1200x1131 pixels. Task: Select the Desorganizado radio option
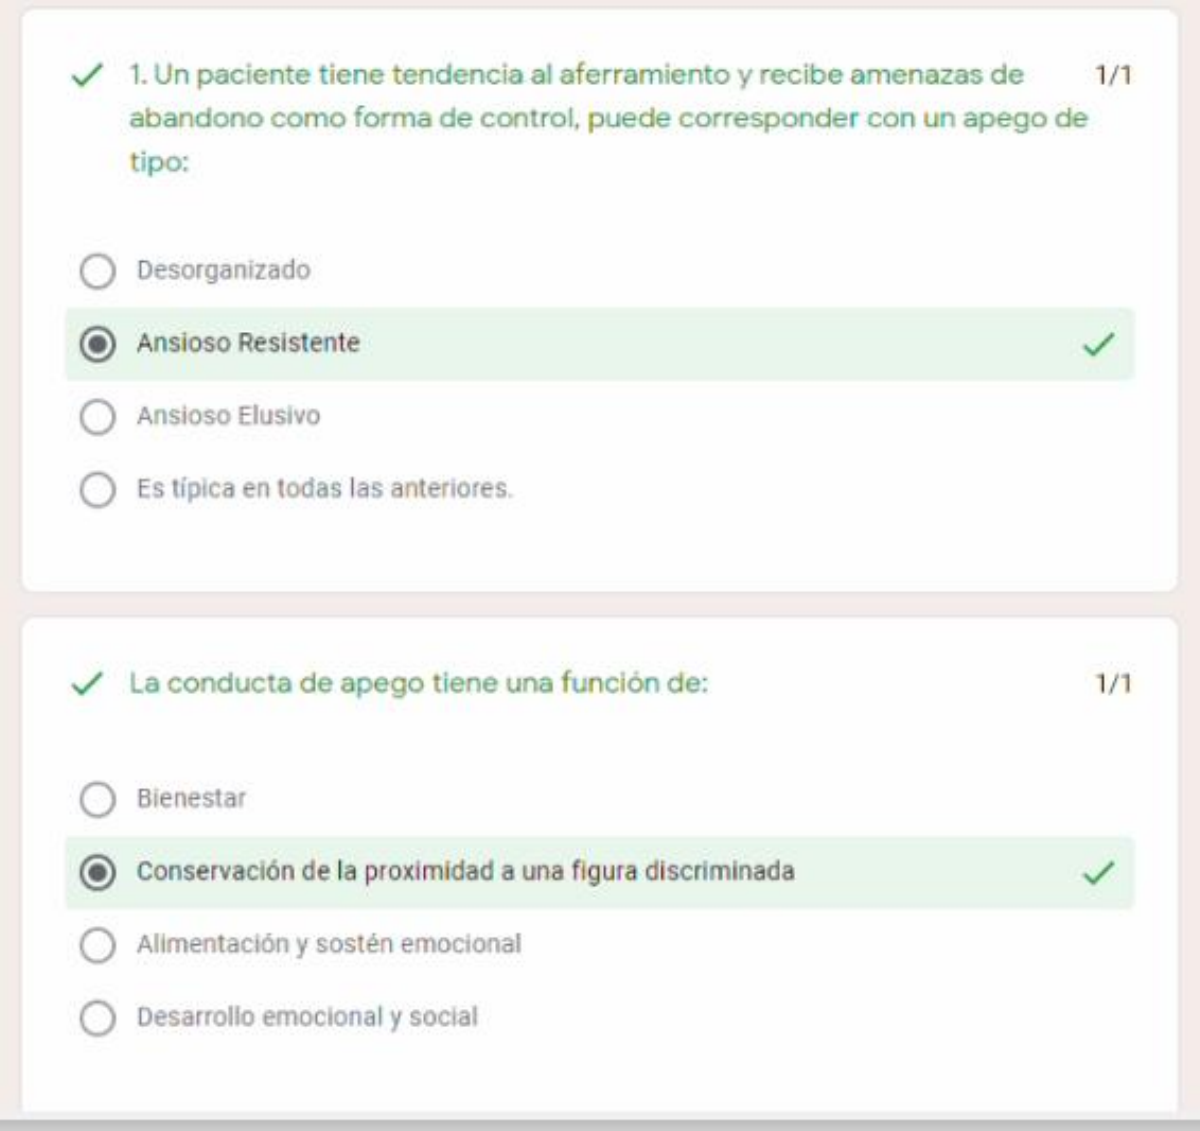pos(97,271)
